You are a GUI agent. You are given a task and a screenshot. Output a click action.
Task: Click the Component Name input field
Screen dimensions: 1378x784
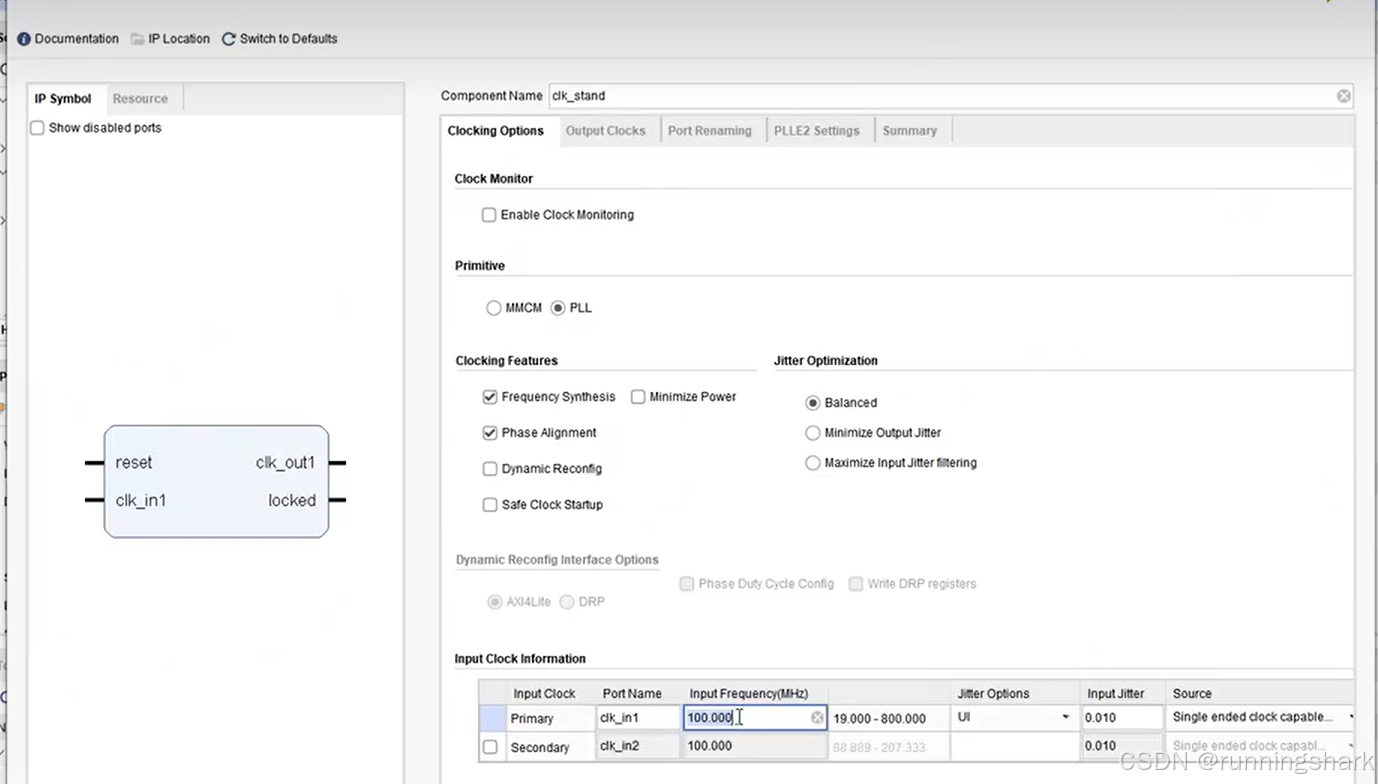pos(950,96)
